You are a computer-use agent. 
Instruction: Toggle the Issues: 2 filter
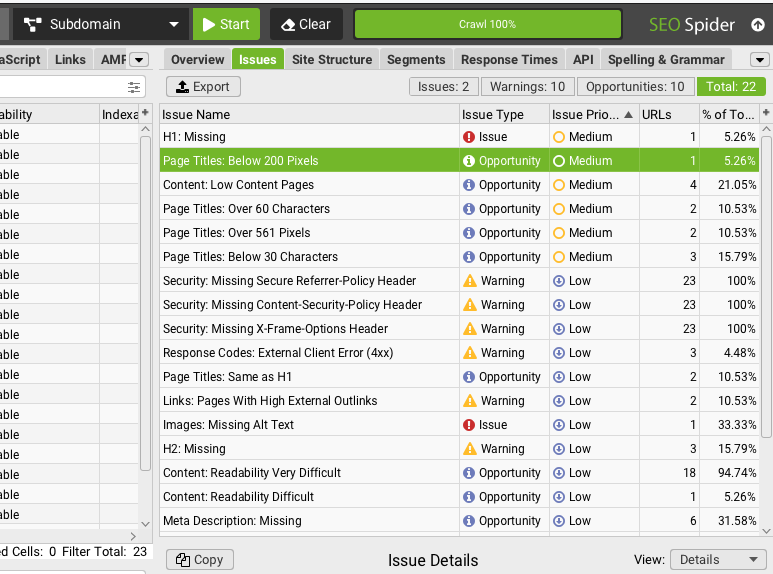tap(443, 87)
